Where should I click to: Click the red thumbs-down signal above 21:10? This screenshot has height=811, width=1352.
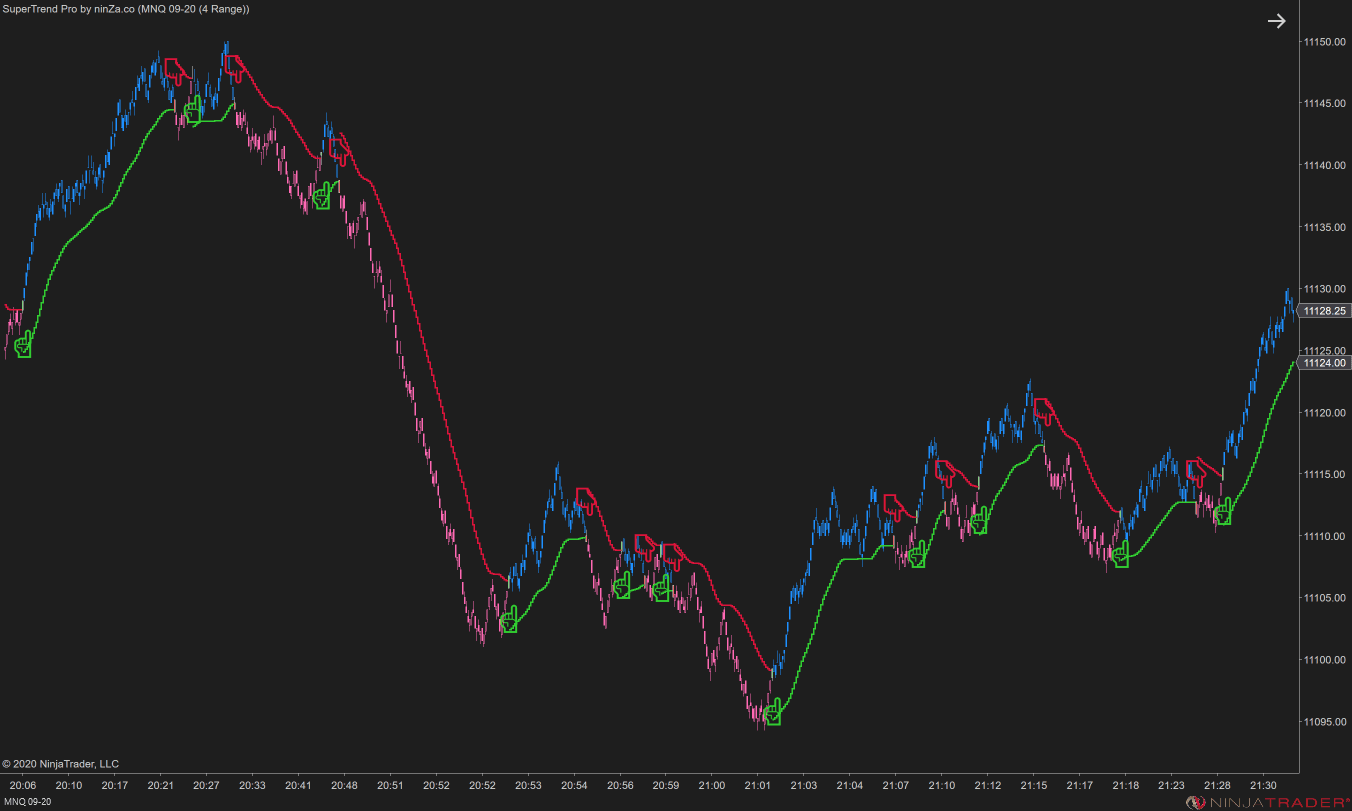point(946,473)
